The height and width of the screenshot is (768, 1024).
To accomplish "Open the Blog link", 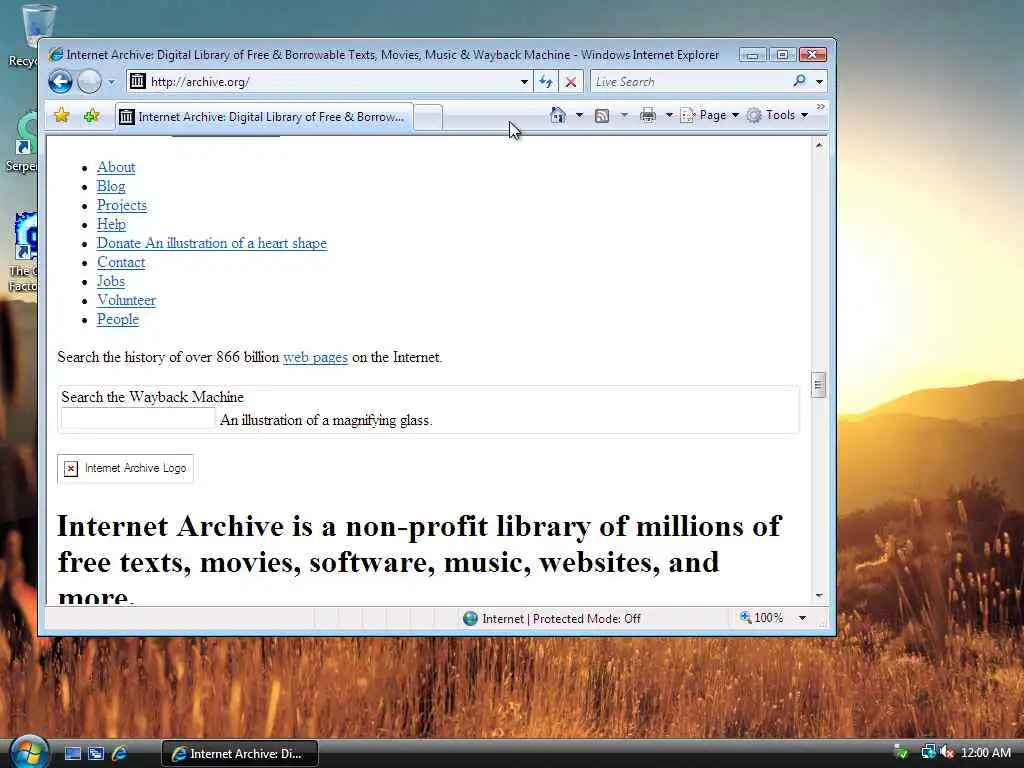I will pos(111,186).
